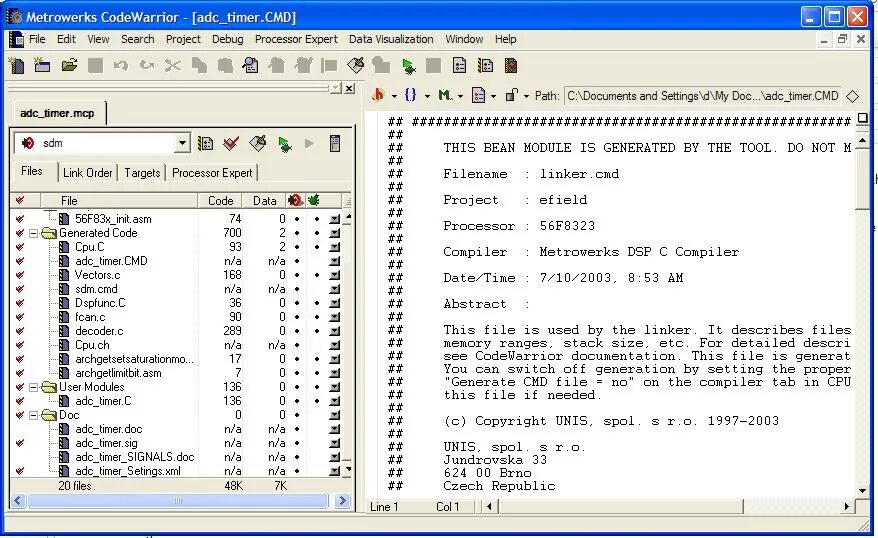Click Synchronize Modification Dates red check icon
Viewport: 878px width, 538px height.
[x=231, y=143]
